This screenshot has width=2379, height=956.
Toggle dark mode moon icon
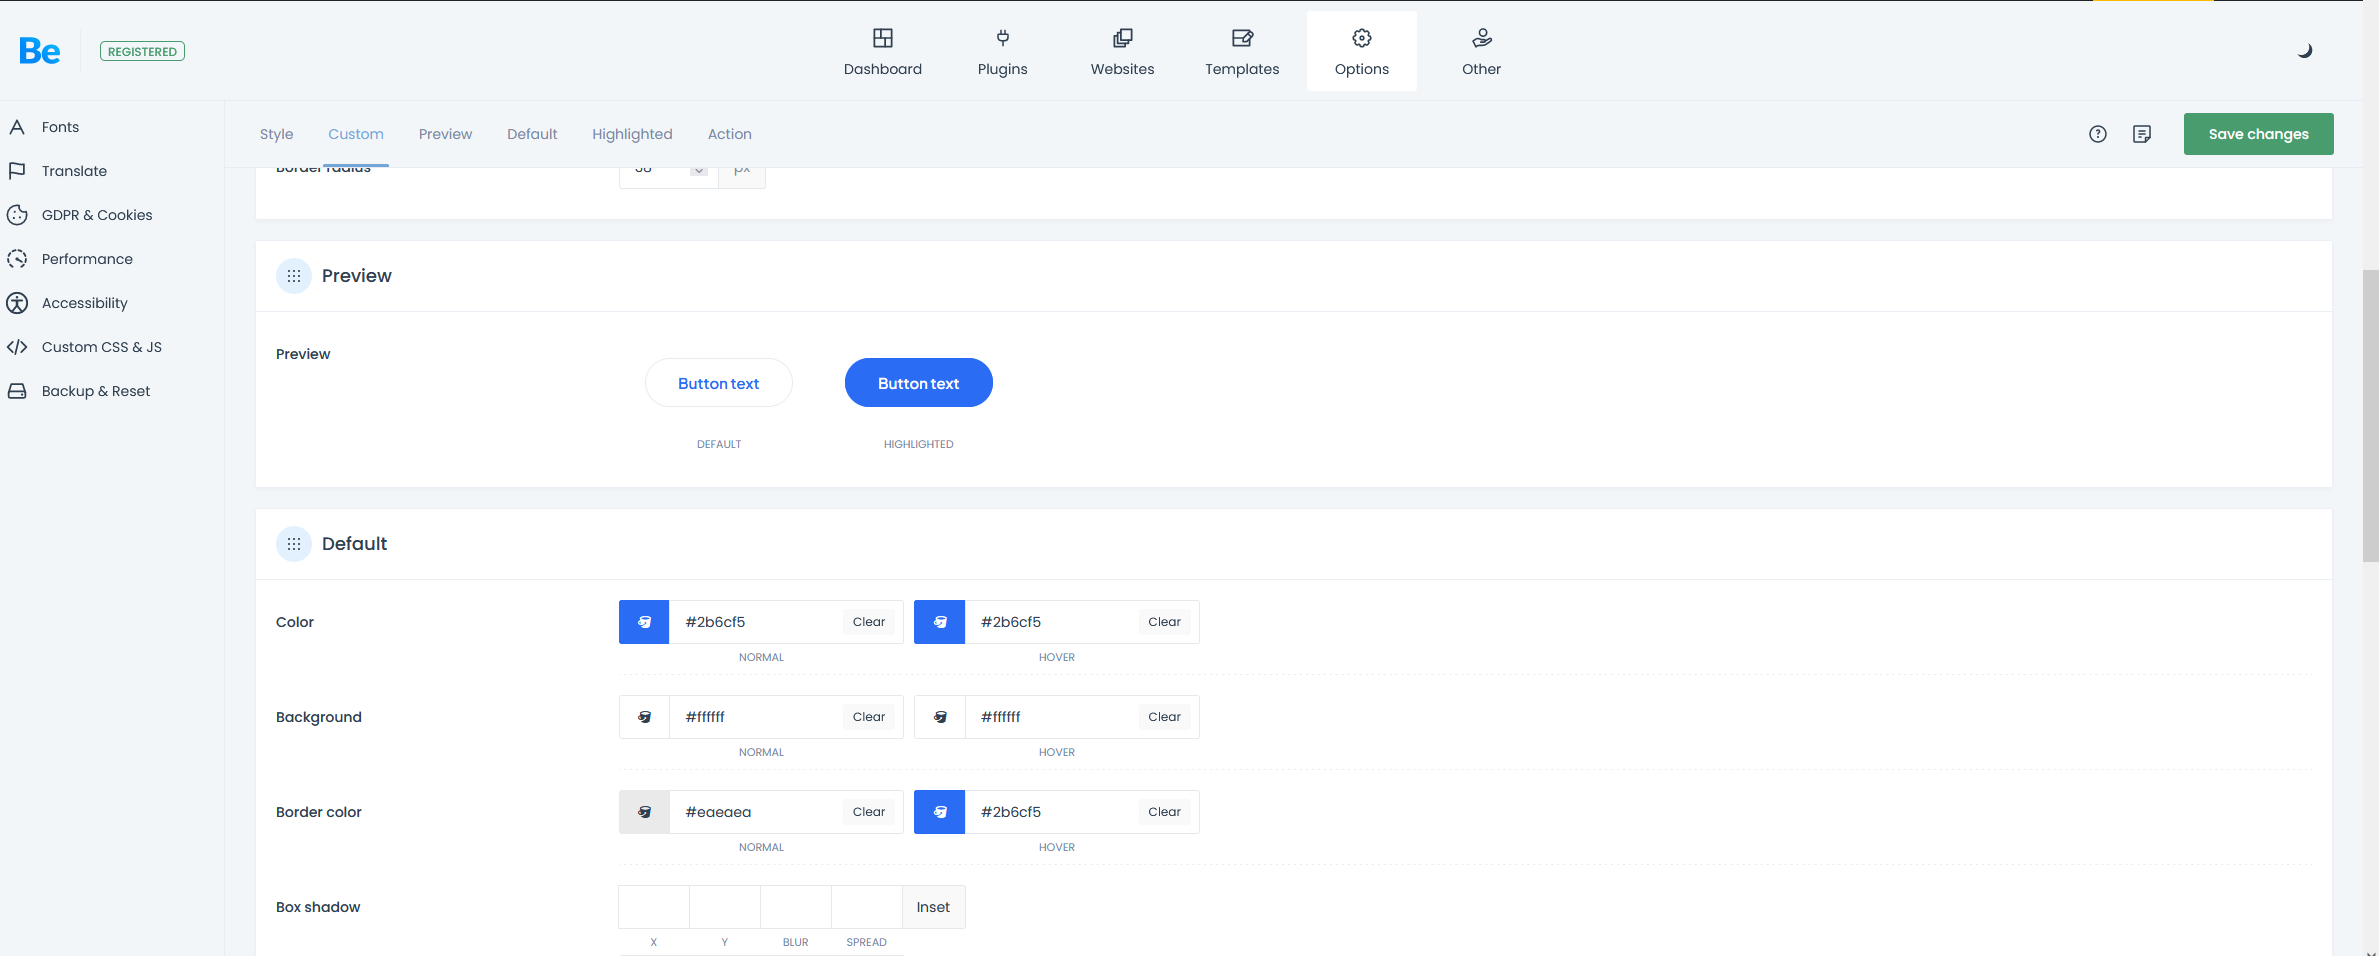2305,51
